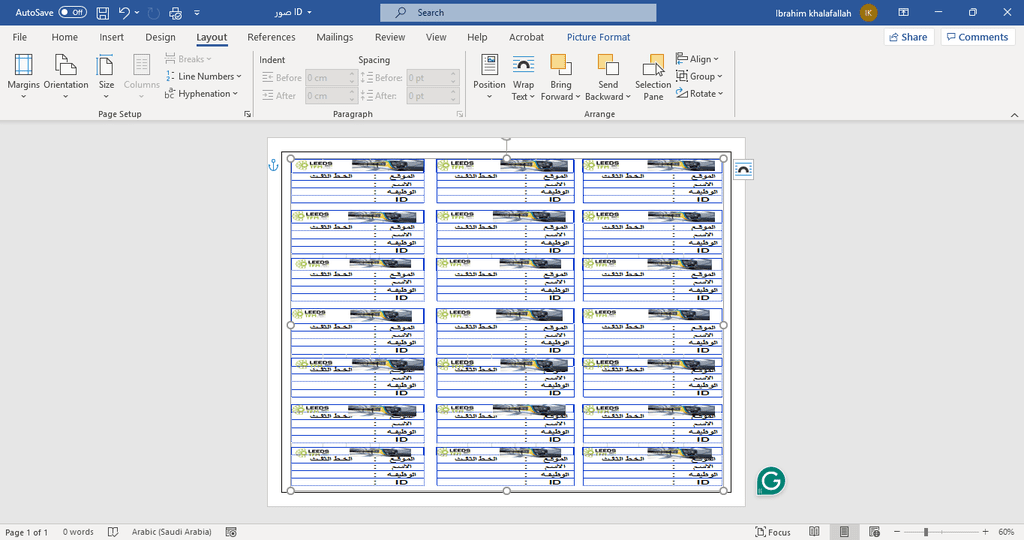Screen dimensions: 1024x540
Task: Enable Focus mode in status bar
Action: [x=772, y=532]
